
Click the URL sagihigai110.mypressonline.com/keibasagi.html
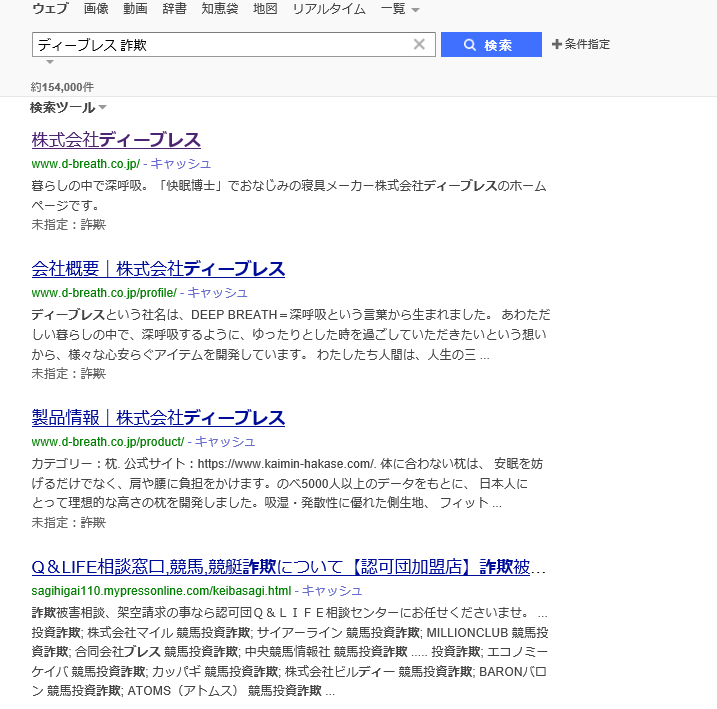pos(161,591)
